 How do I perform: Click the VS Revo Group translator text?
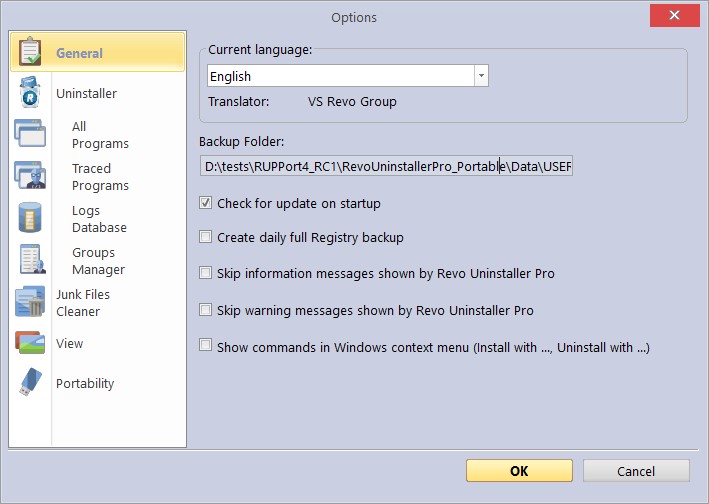(x=352, y=101)
